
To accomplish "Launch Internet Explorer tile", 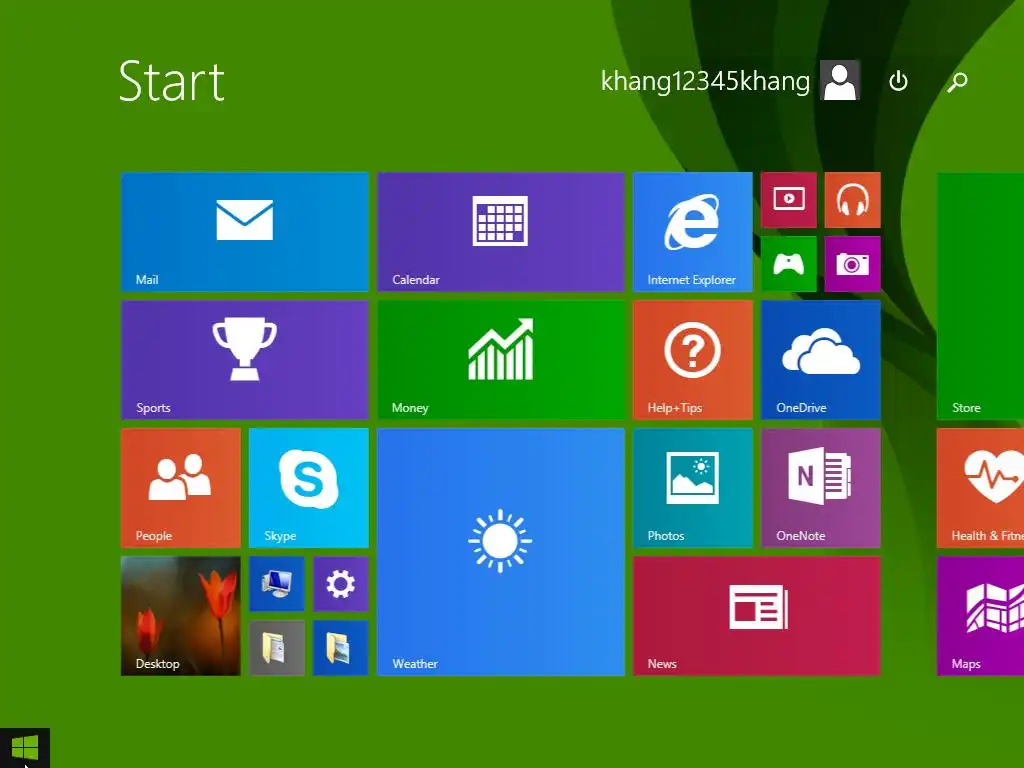I will click(x=692, y=232).
